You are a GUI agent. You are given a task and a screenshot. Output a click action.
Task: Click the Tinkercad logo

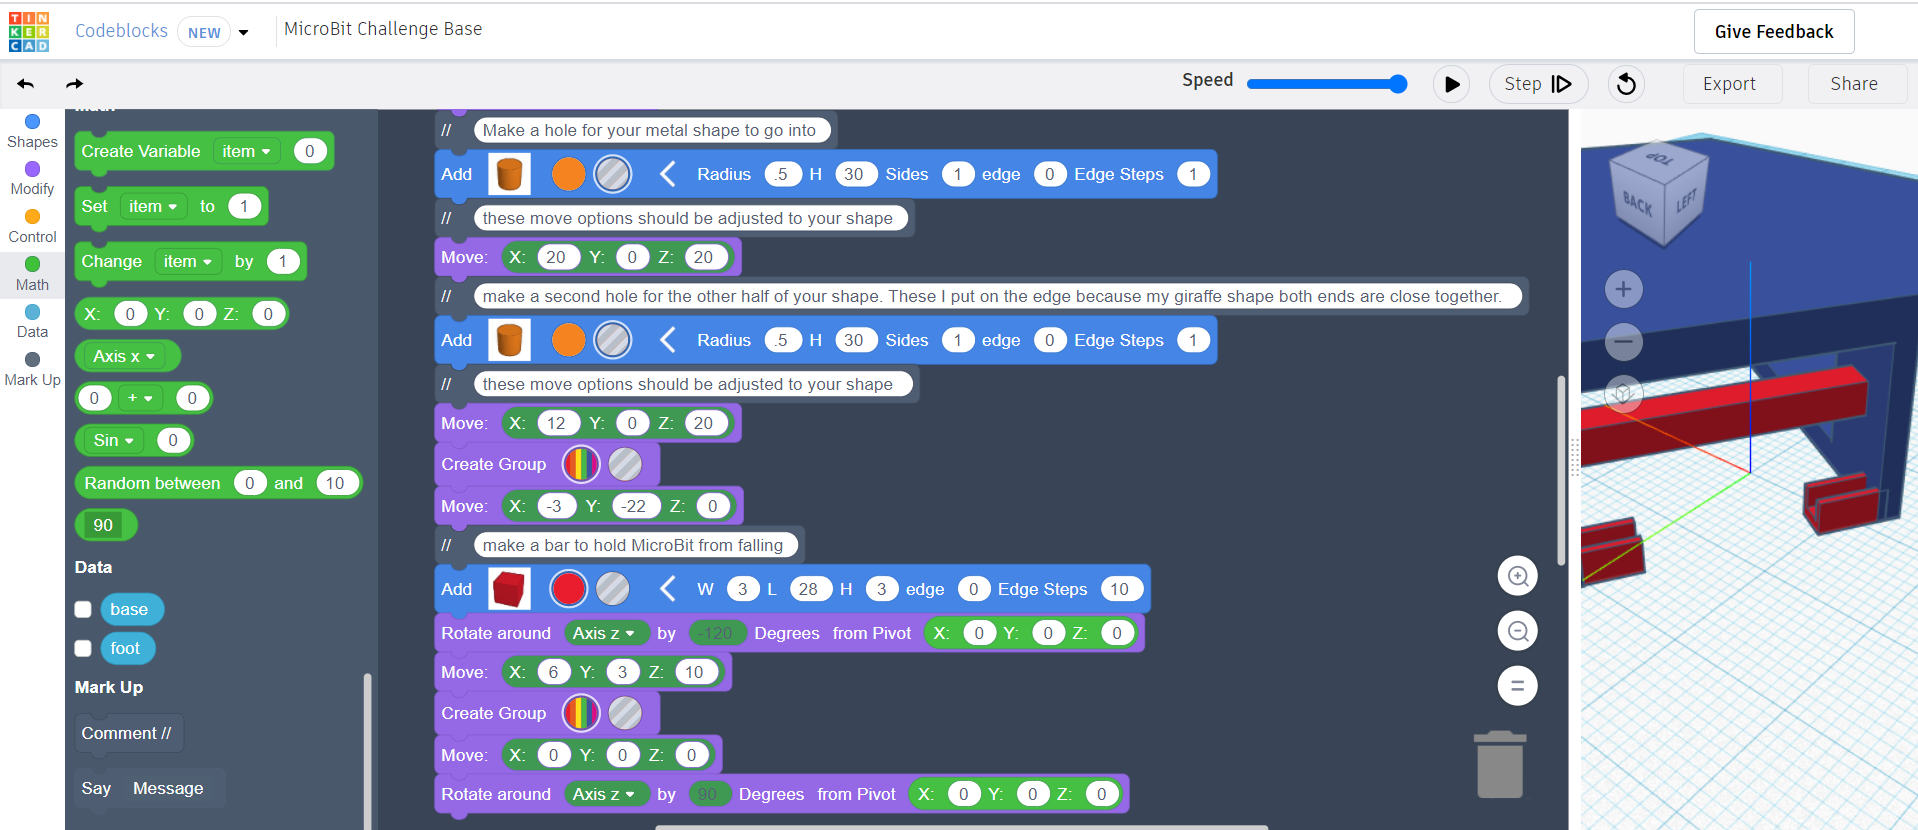(x=29, y=32)
